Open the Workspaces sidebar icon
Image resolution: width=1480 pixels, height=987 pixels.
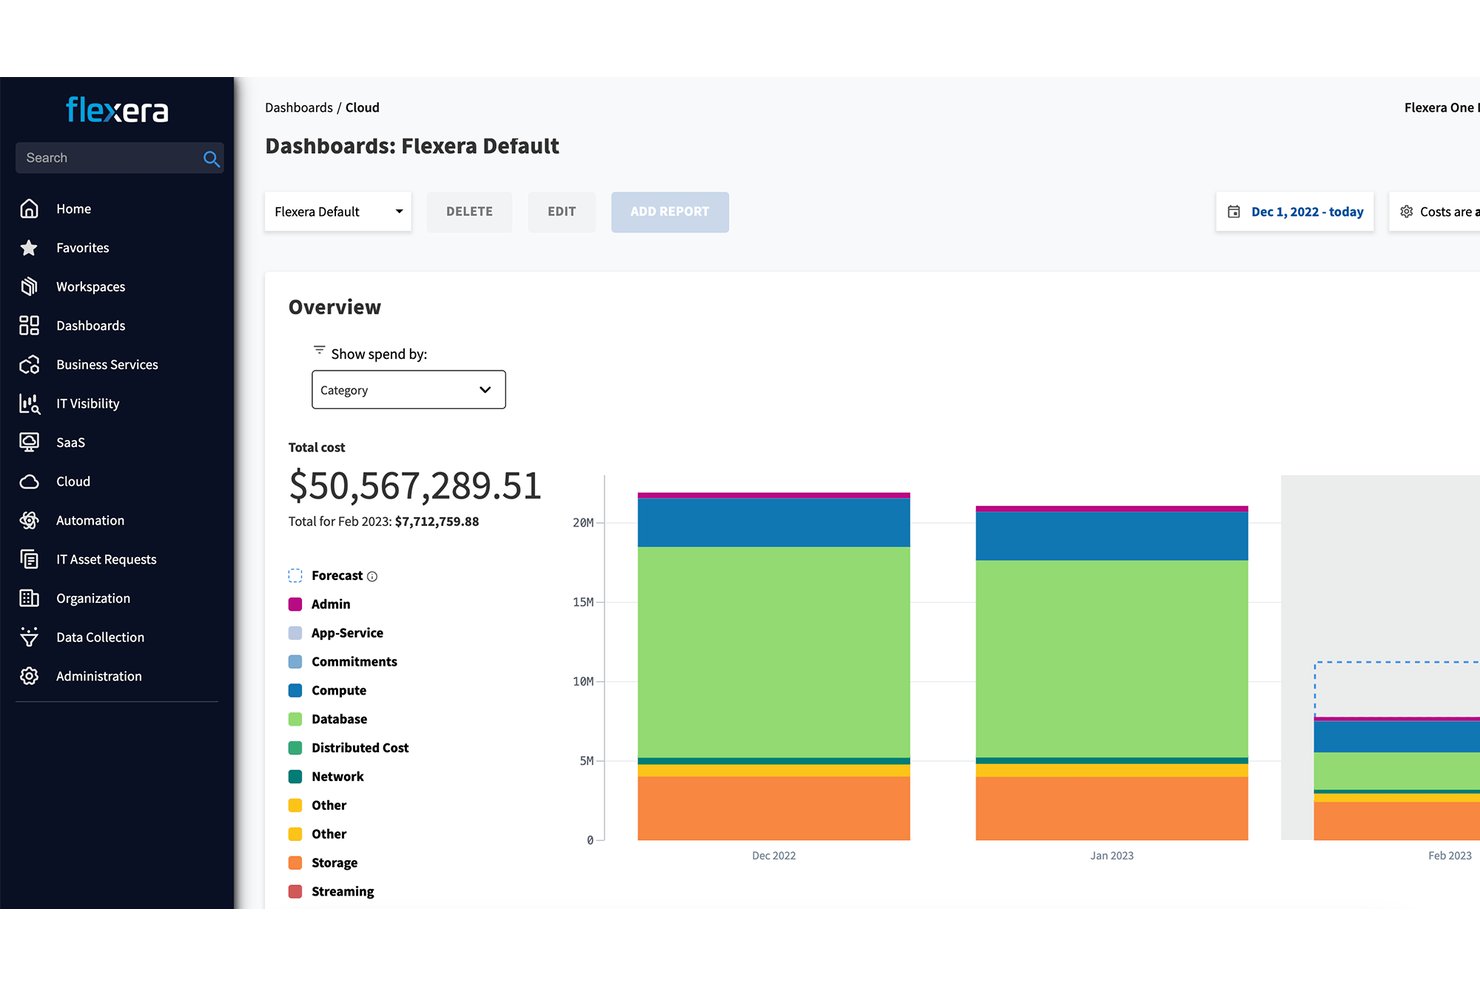[x=29, y=286]
